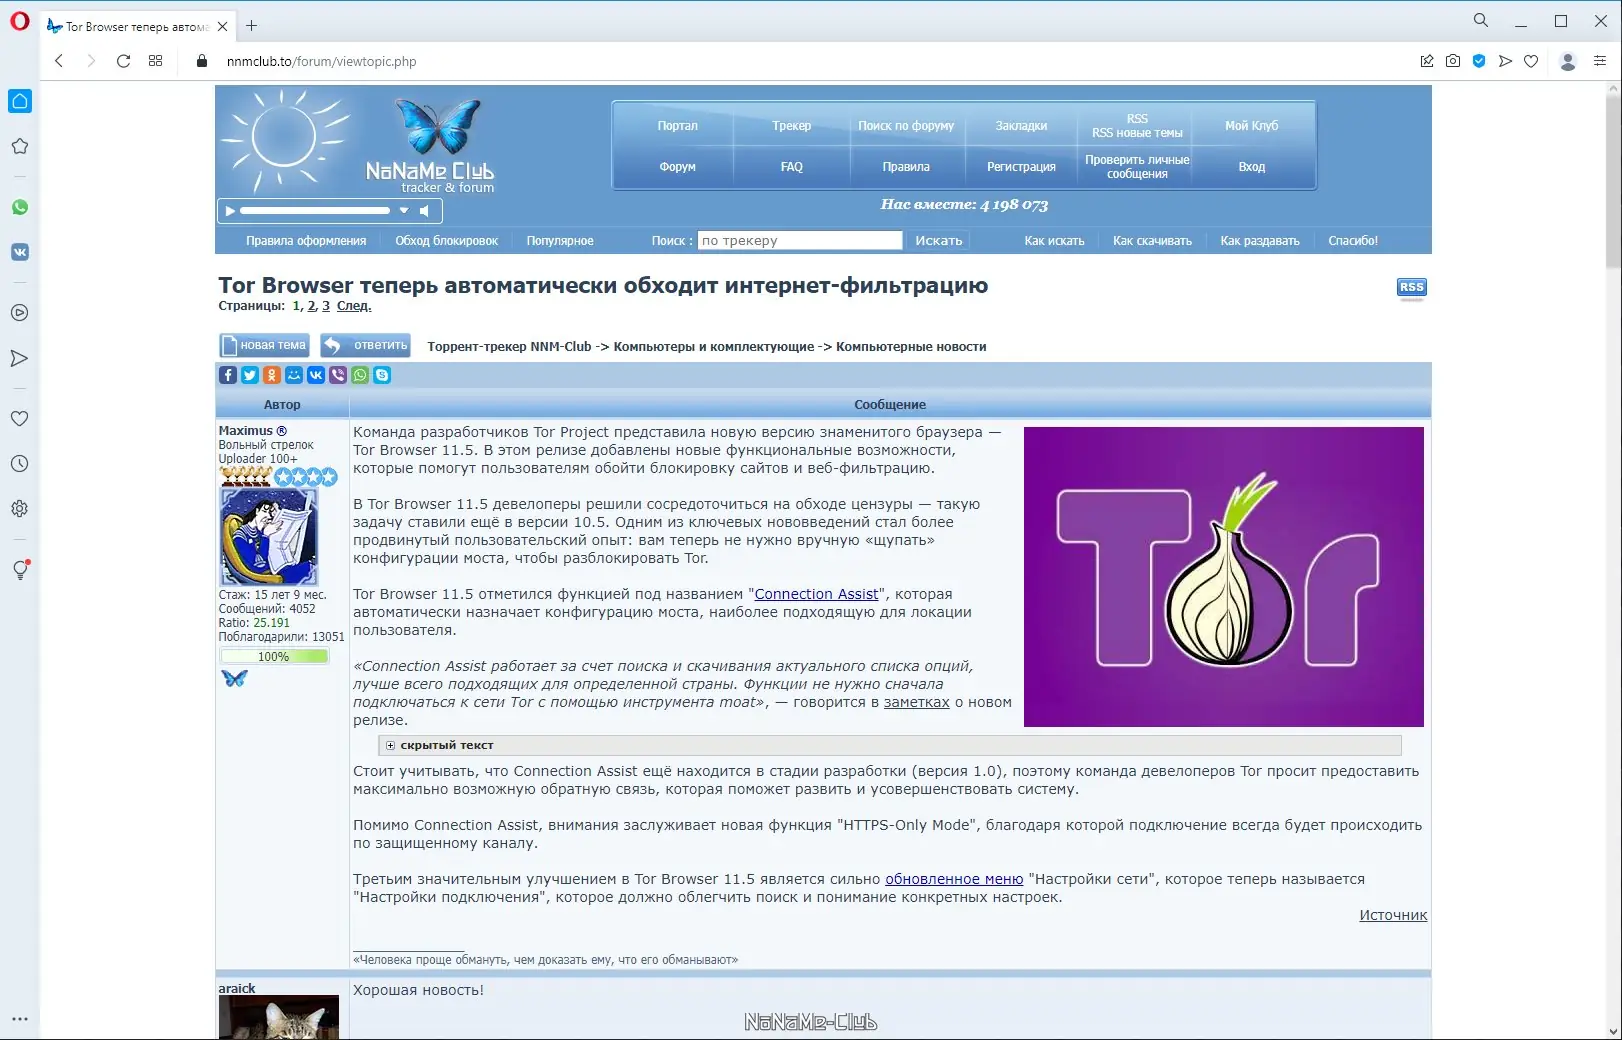The image size is (1622, 1040).
Task: Open the lightbulb tips icon in sidebar
Action: point(20,570)
